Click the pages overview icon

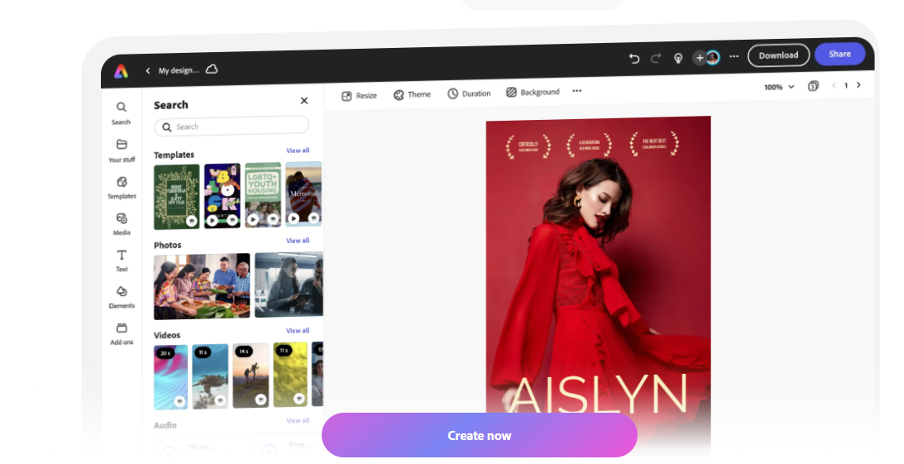tap(813, 86)
